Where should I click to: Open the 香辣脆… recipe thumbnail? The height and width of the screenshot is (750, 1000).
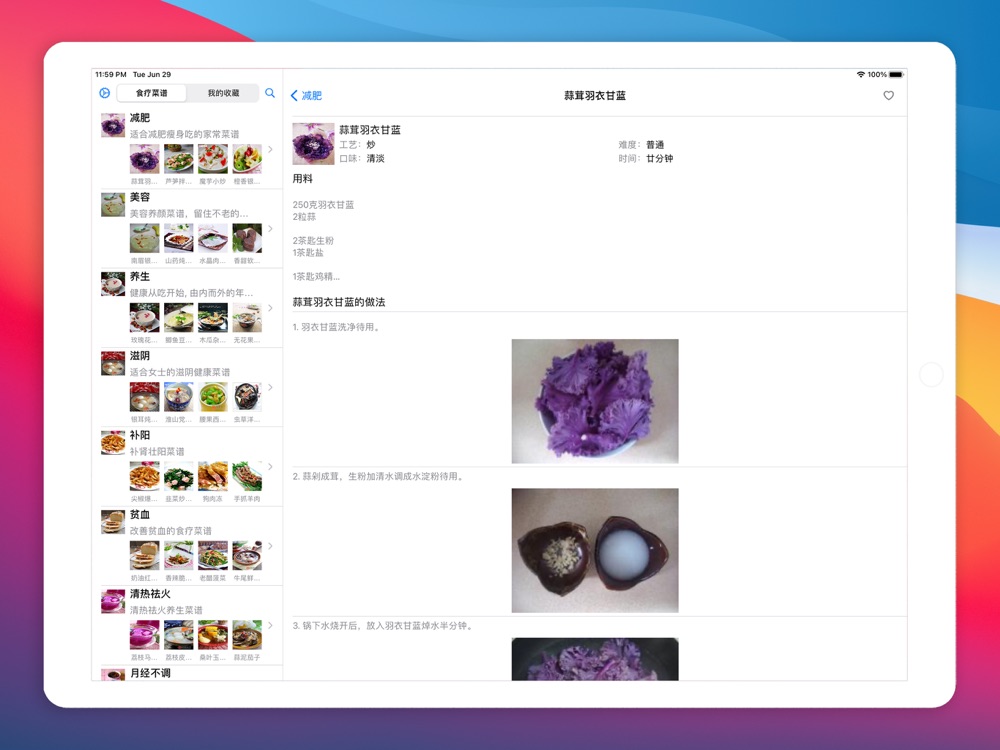[179, 556]
